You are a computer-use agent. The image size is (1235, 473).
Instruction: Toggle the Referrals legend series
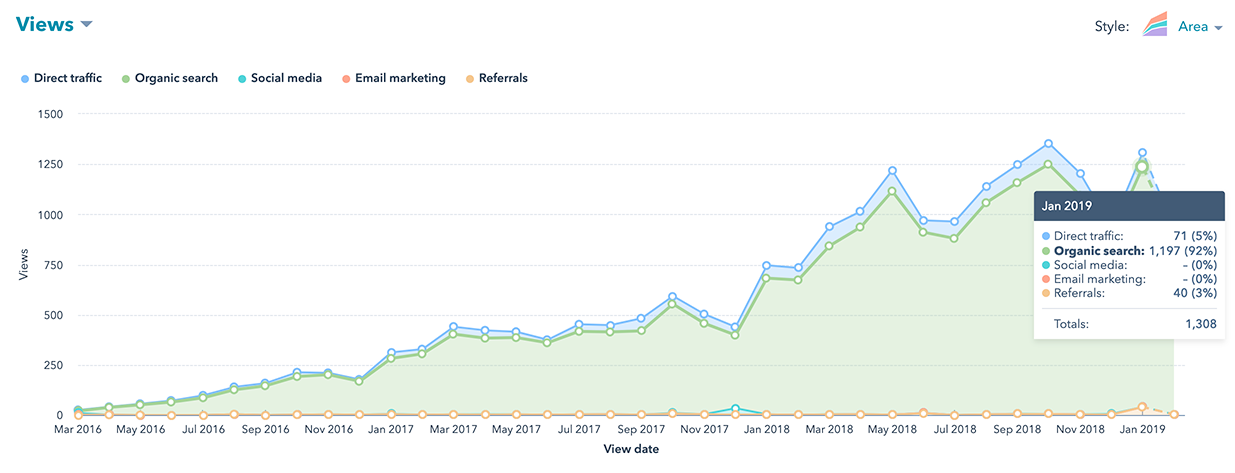496,78
